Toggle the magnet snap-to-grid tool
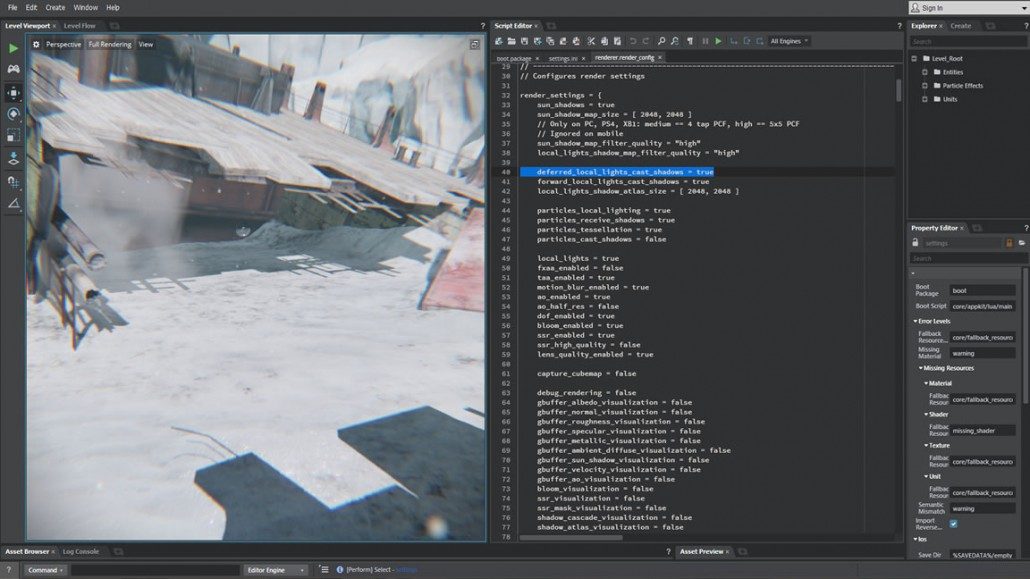 point(13,181)
